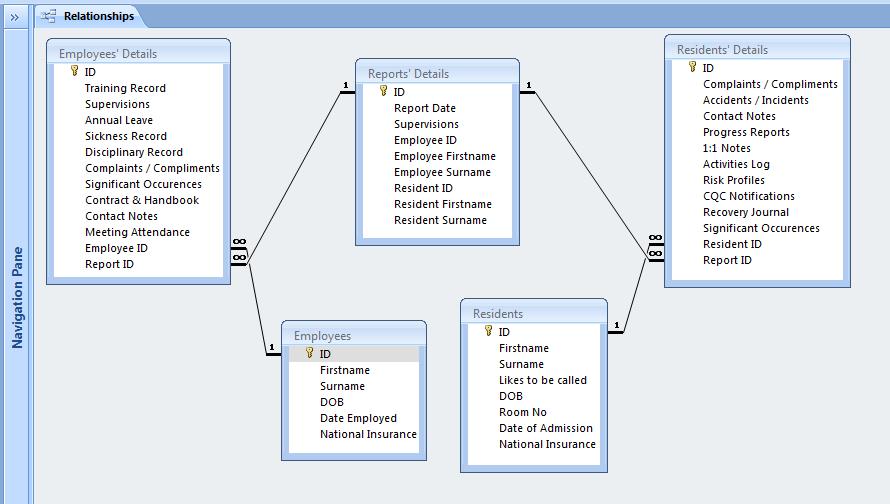Select the Training Record field
Screen dimensions: 890x504
(125, 88)
